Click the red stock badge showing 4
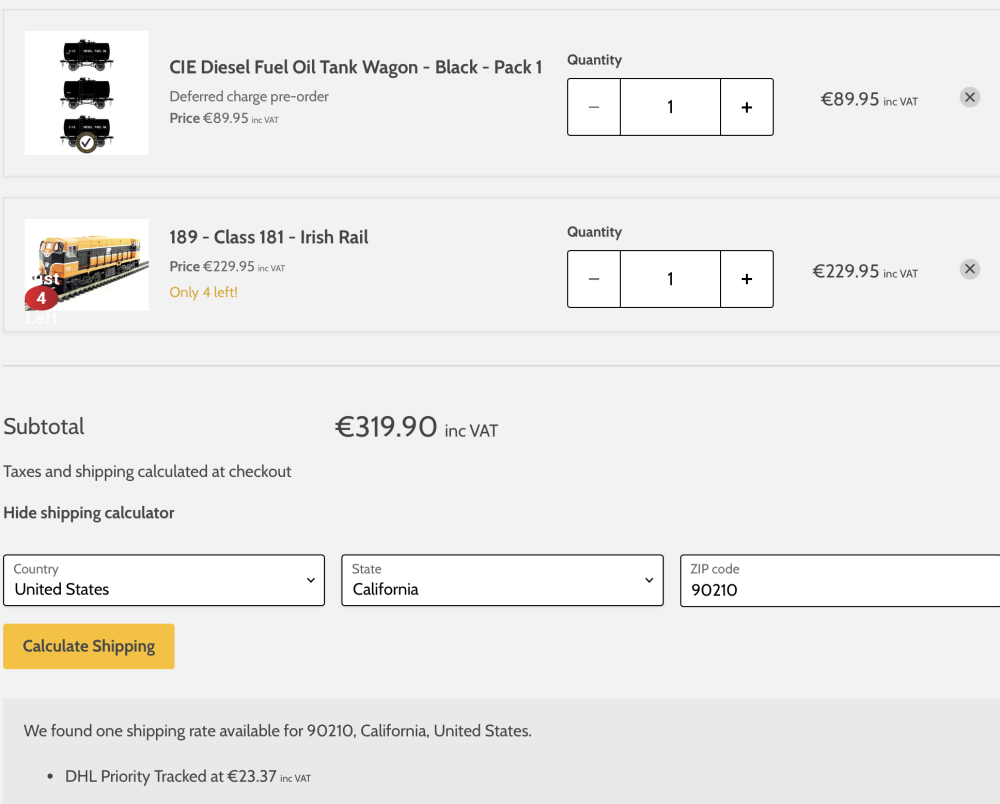 pyautogui.click(x=41, y=298)
